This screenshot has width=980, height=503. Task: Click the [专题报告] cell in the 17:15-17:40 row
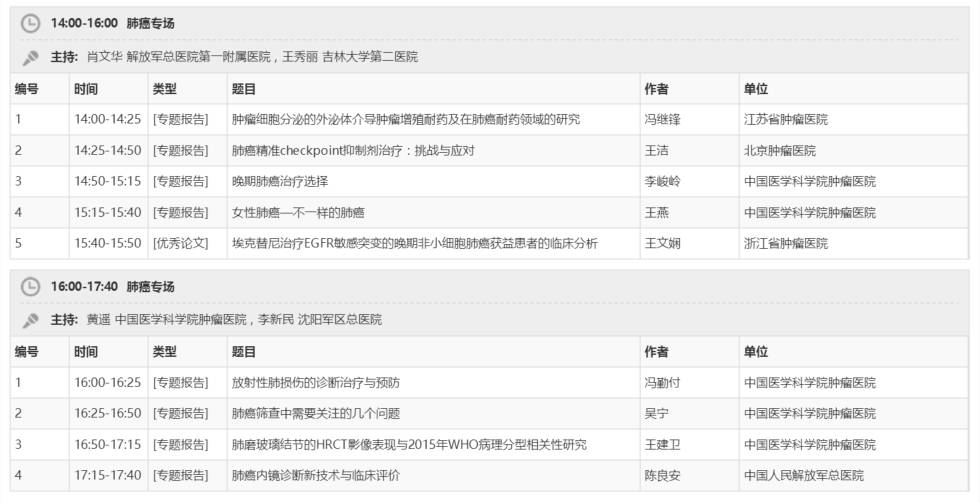pos(181,475)
